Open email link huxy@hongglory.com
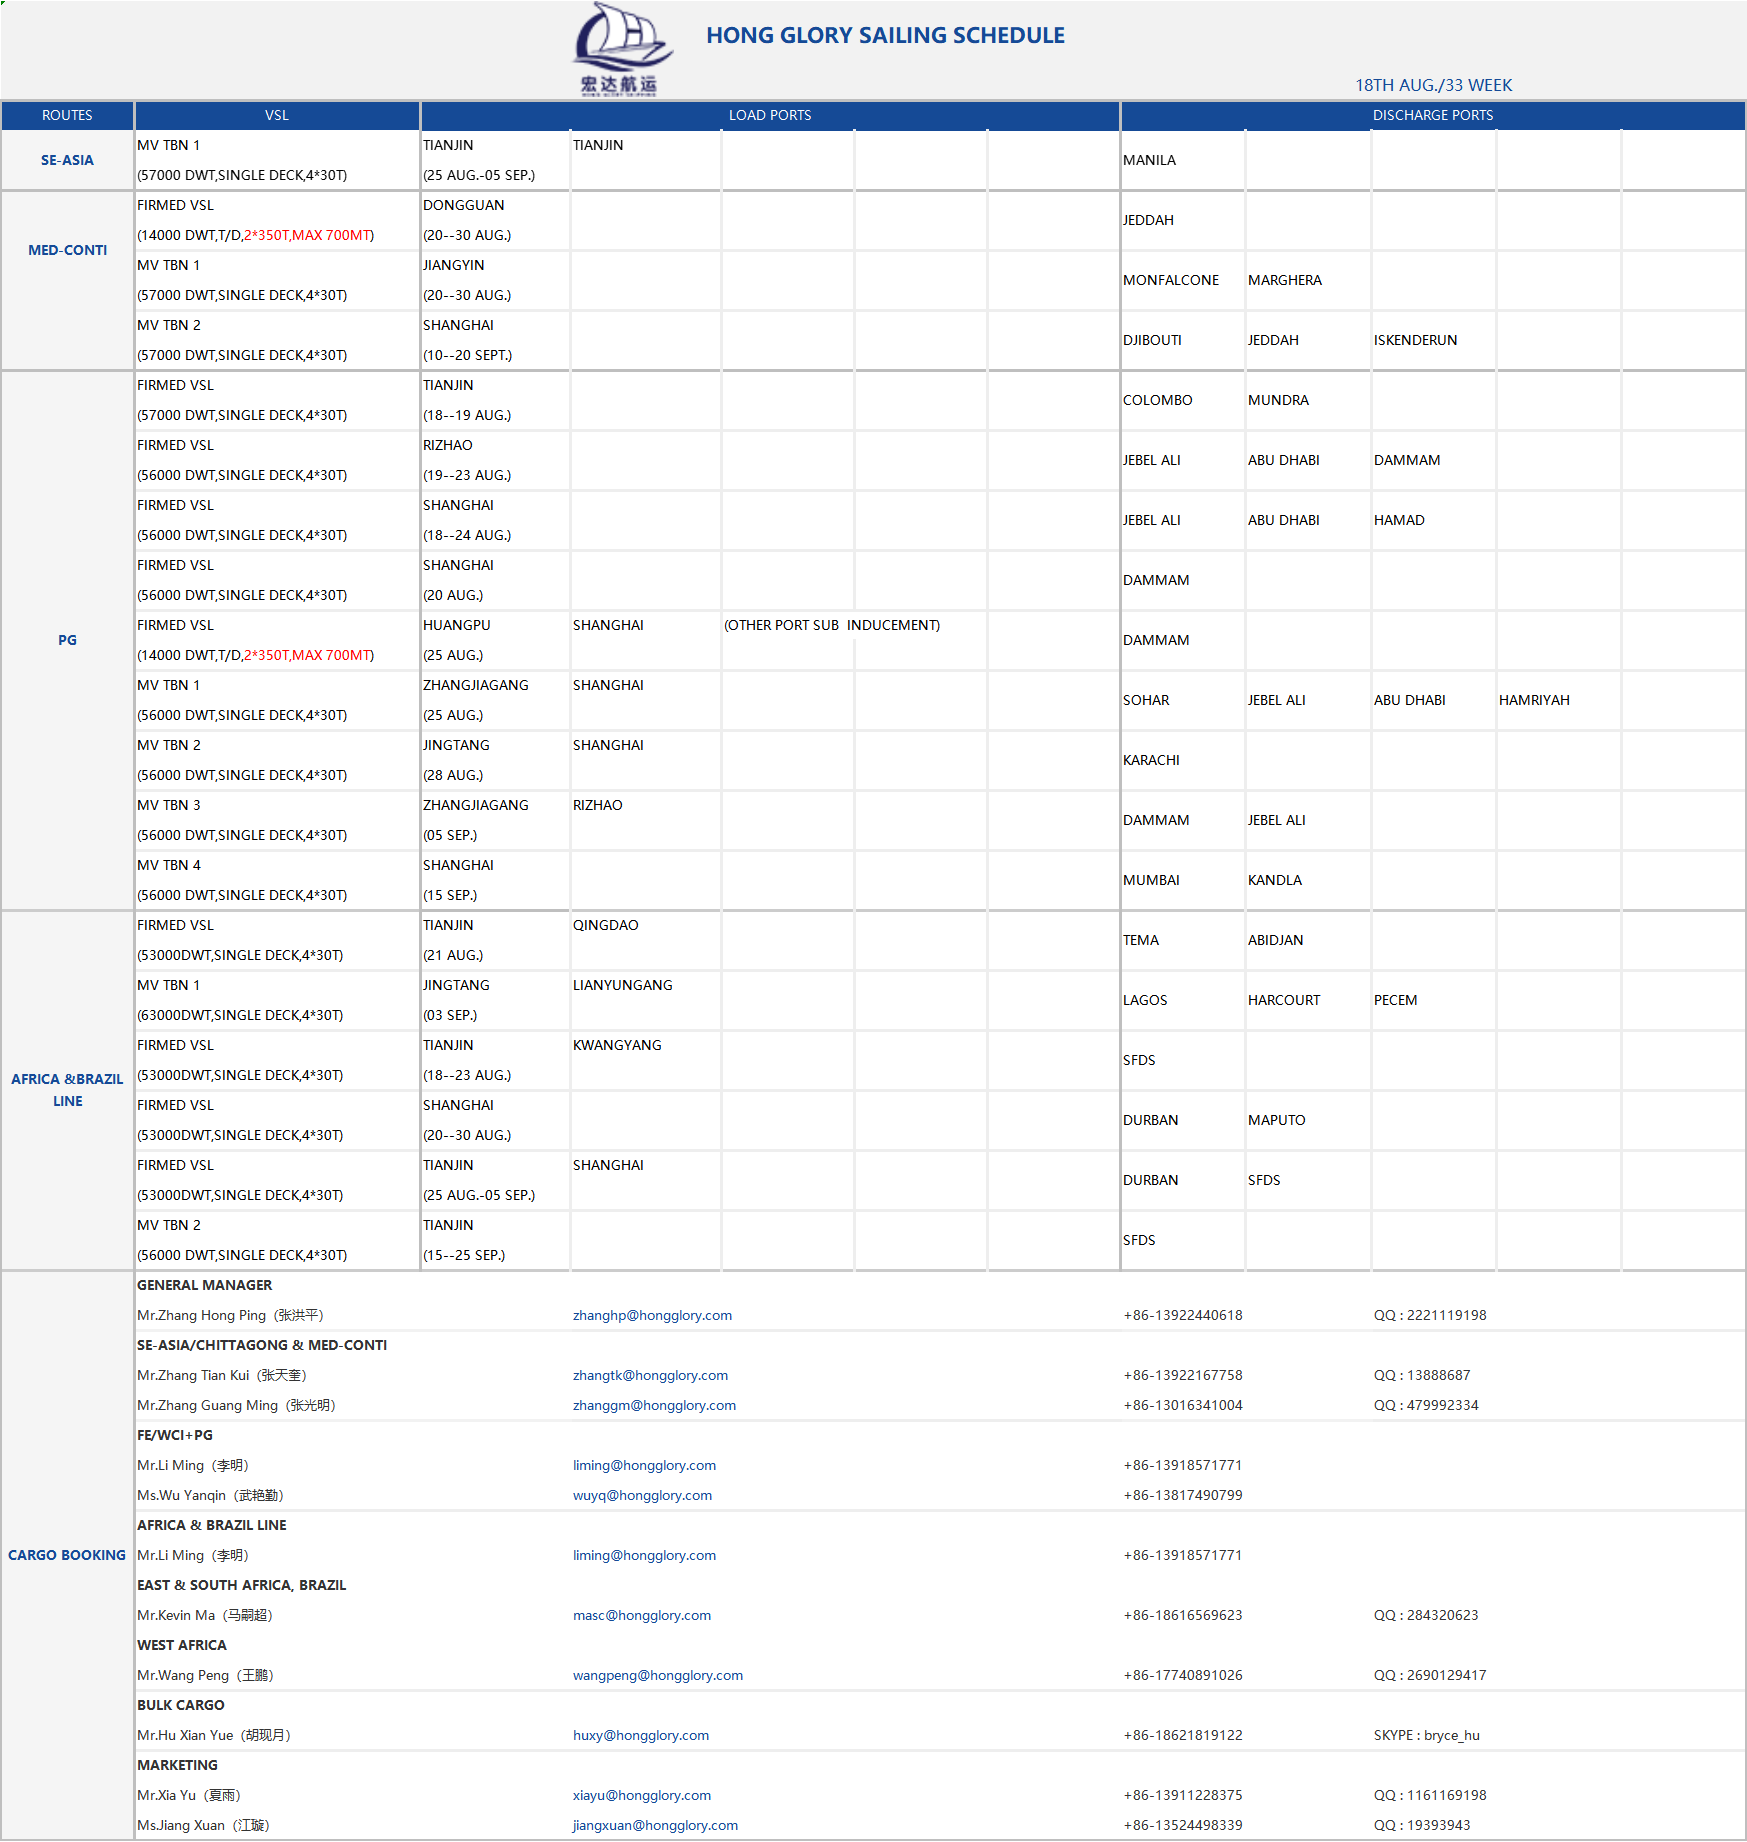 pos(641,1735)
